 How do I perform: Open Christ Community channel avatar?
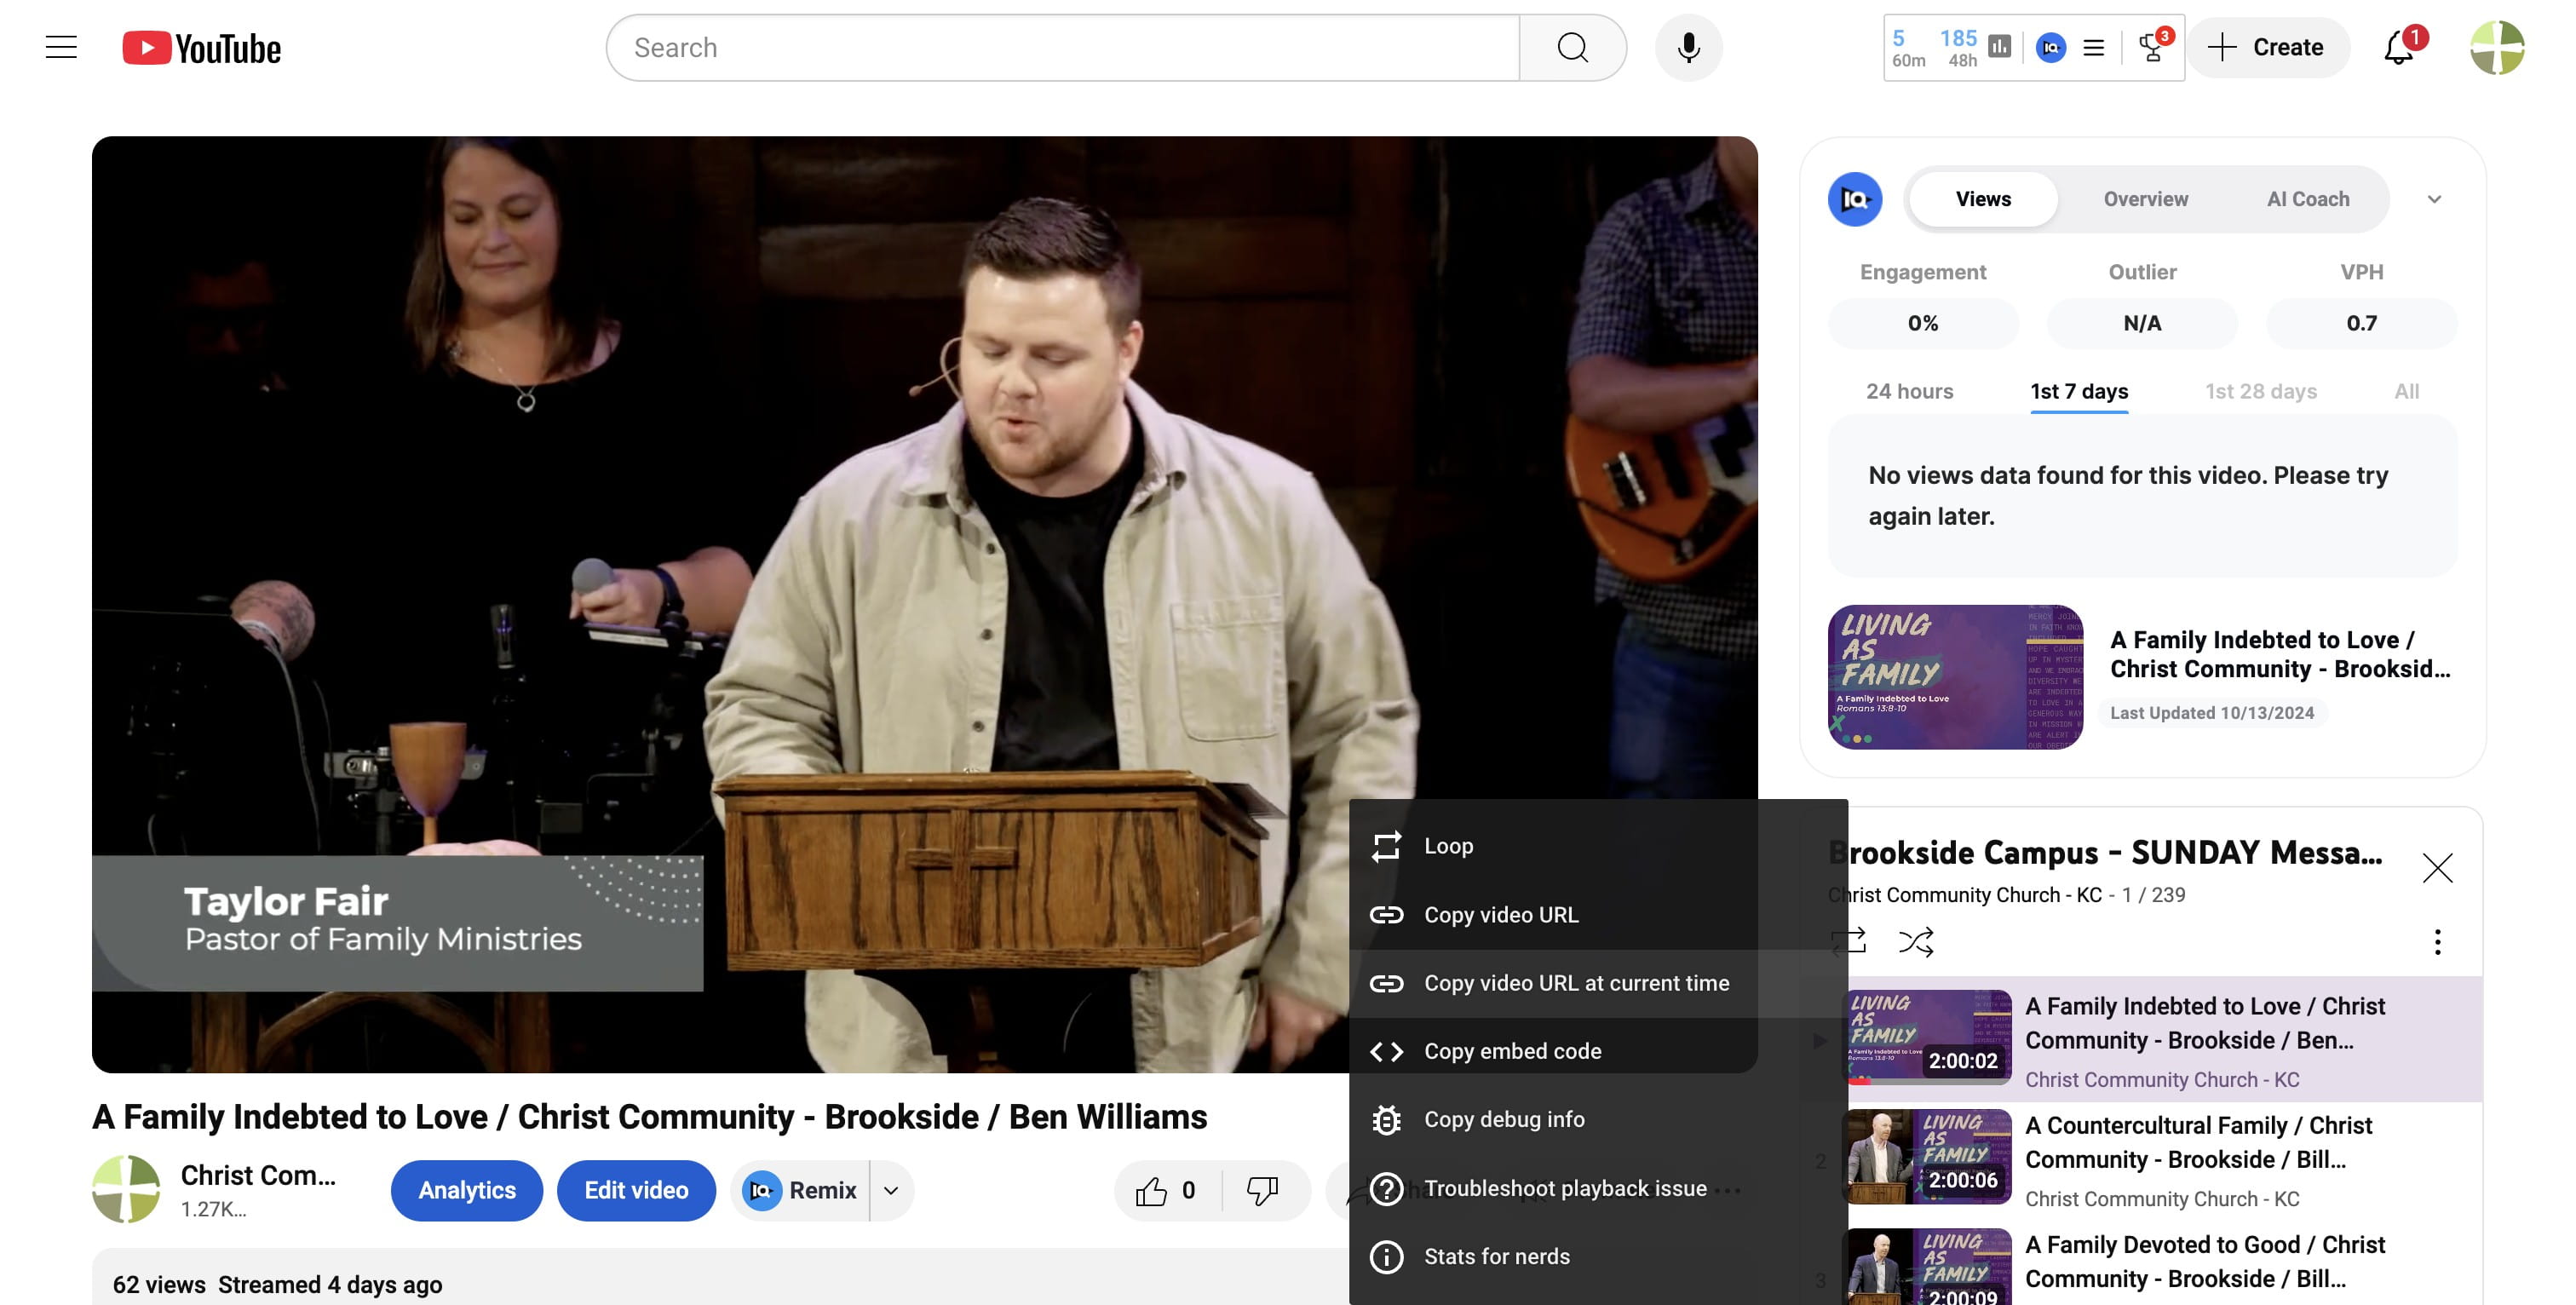pos(126,1189)
